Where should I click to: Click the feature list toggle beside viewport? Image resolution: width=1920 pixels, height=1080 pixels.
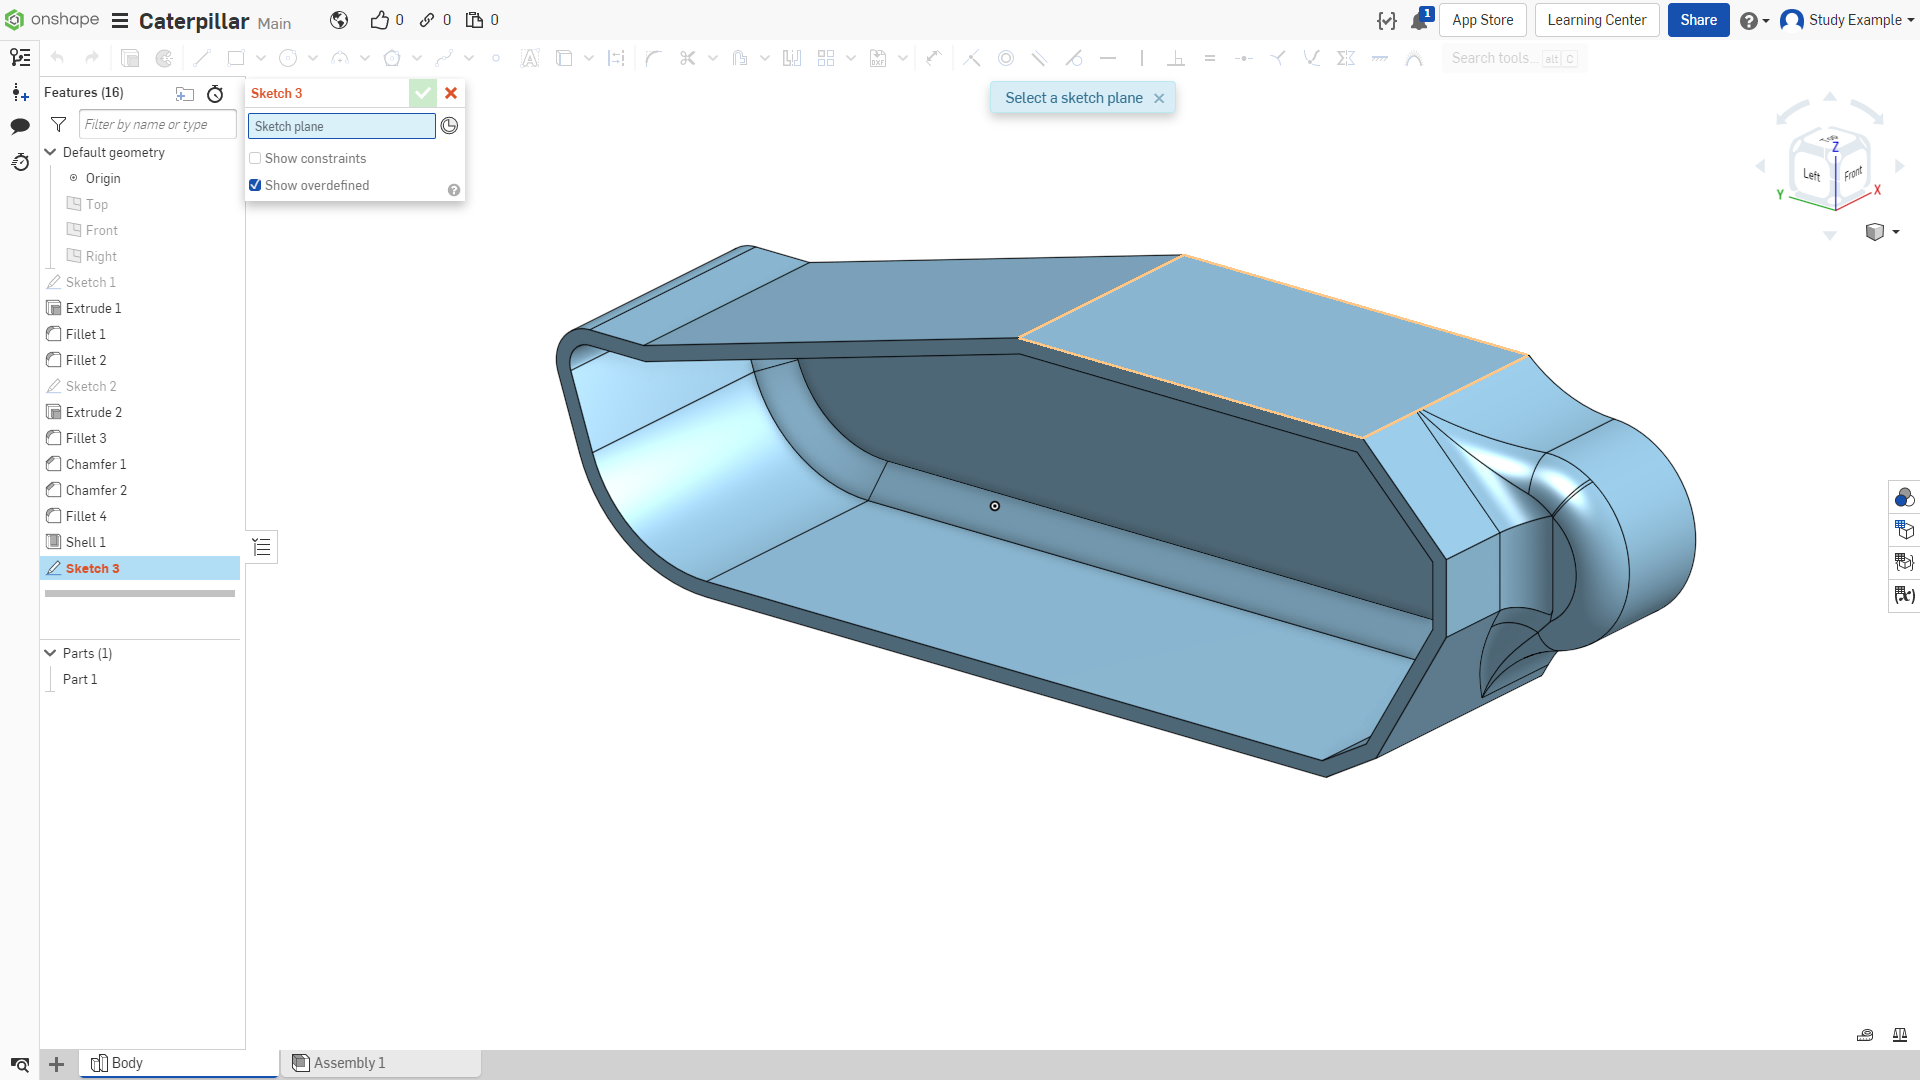262,547
